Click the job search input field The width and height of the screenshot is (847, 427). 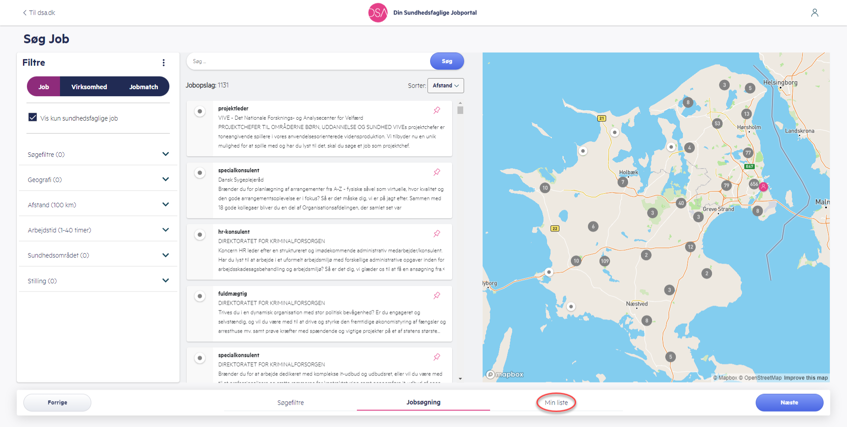point(308,61)
